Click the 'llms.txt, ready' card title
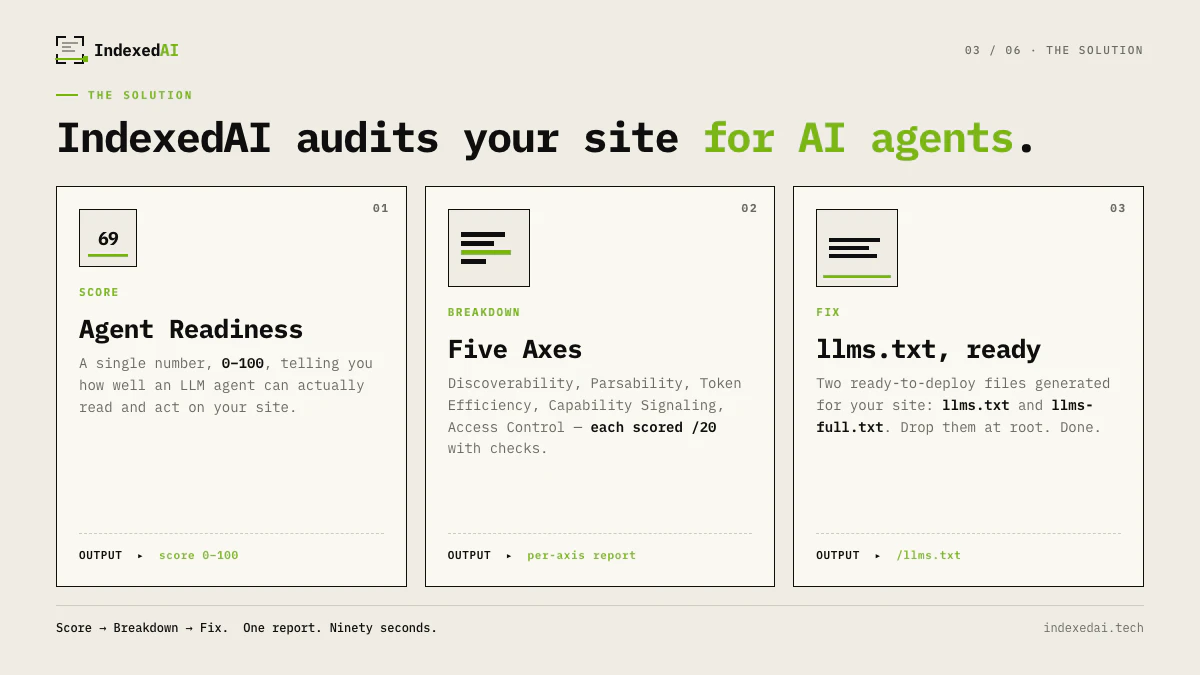The image size is (1200, 675). 928,350
